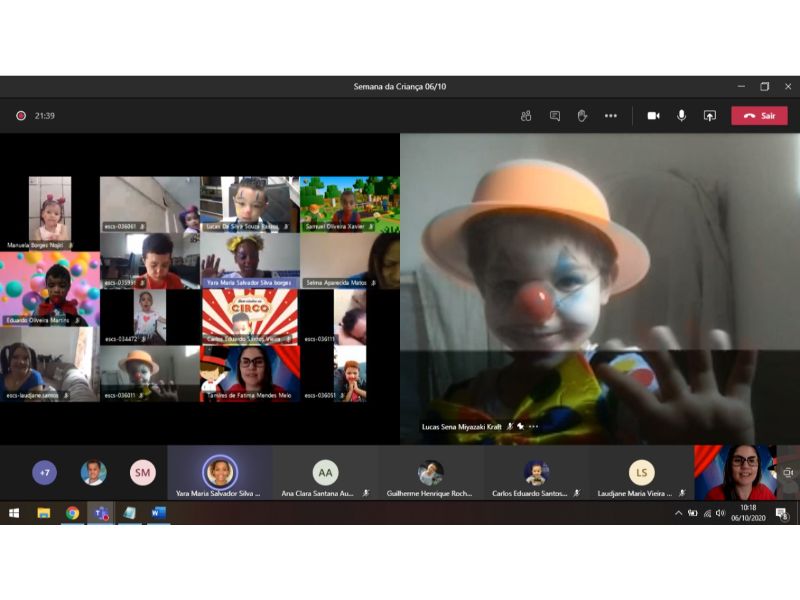Viewport: 800px width, 600px height.
Task: Show the participants panel
Action: (x=526, y=116)
